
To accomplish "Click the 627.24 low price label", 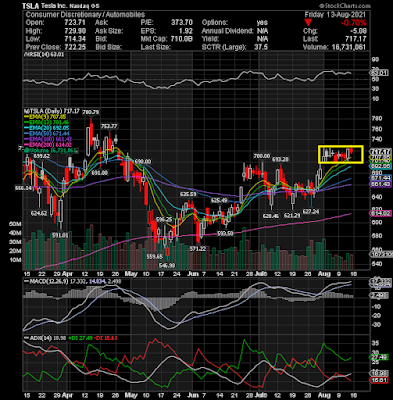I will [x=311, y=211].
